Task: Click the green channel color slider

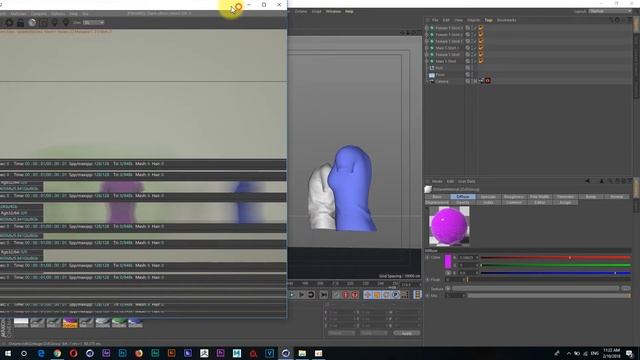Action: [556, 265]
